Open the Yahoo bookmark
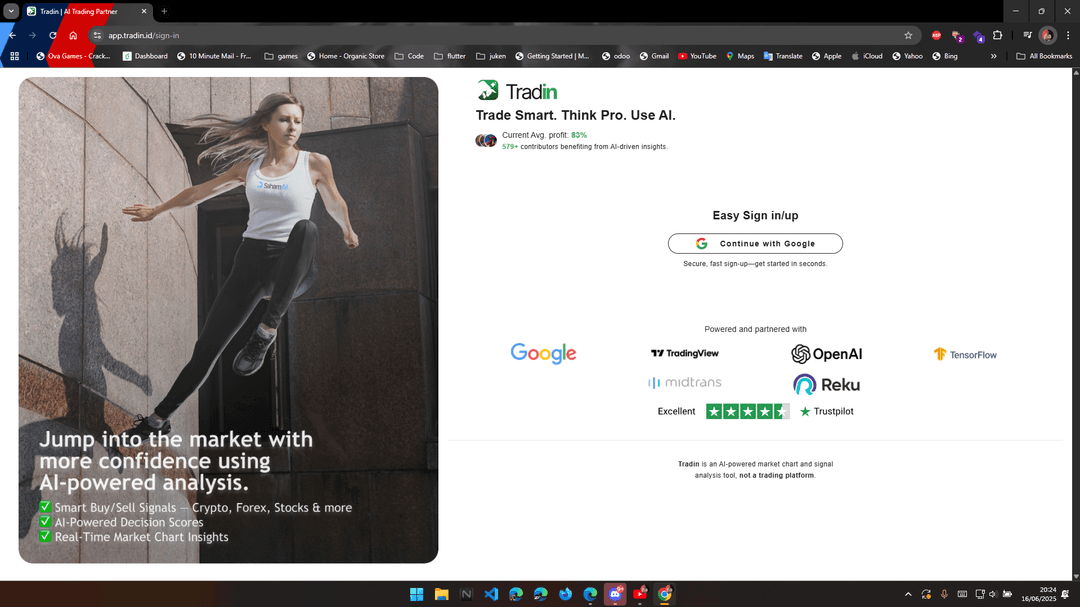The image size is (1080, 607). pyautogui.click(x=908, y=56)
